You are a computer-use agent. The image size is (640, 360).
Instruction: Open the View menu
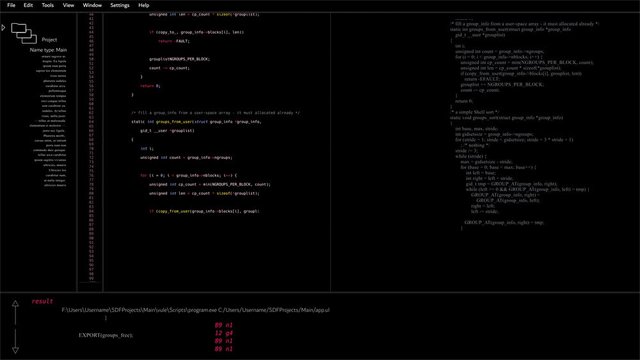click(68, 5)
